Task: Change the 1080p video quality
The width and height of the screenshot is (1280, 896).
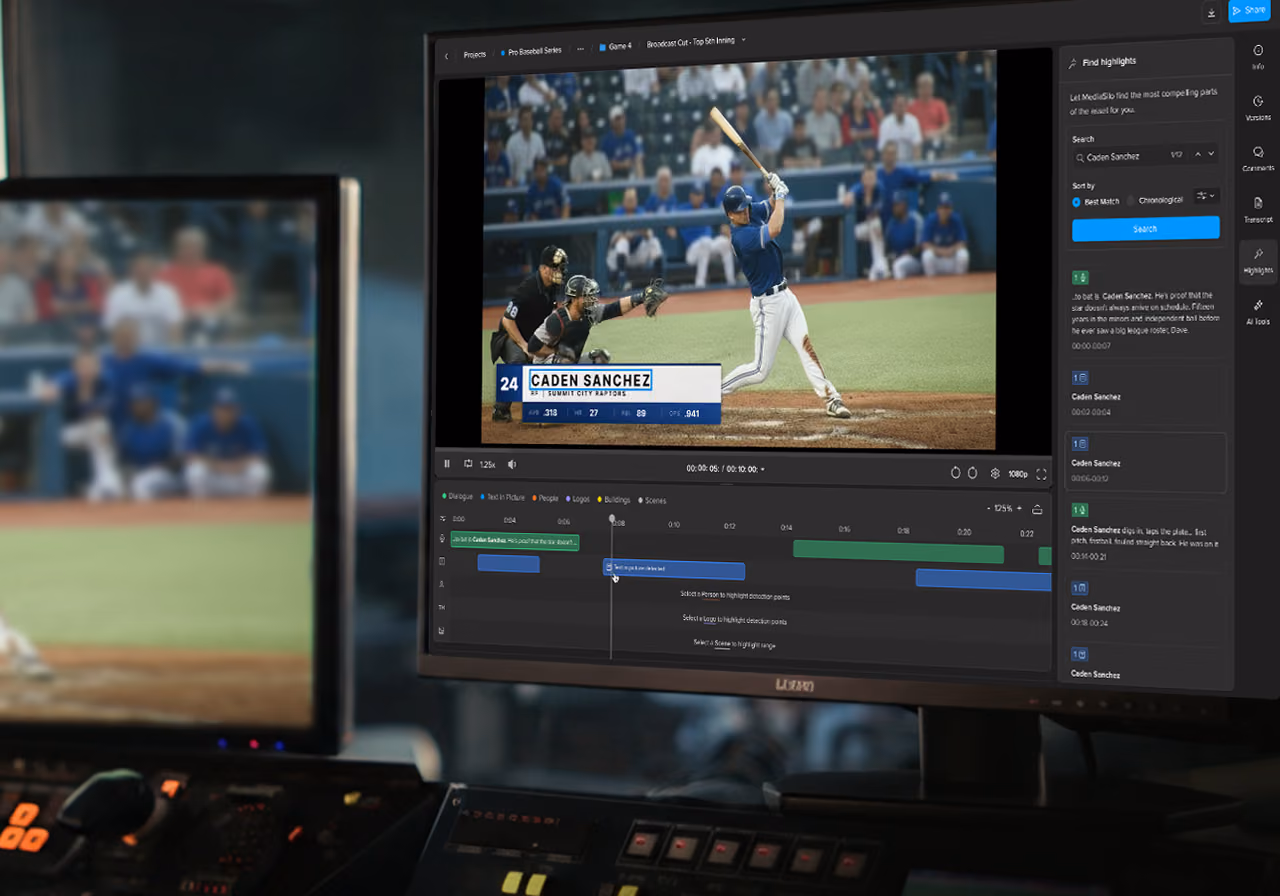Action: tap(1018, 474)
